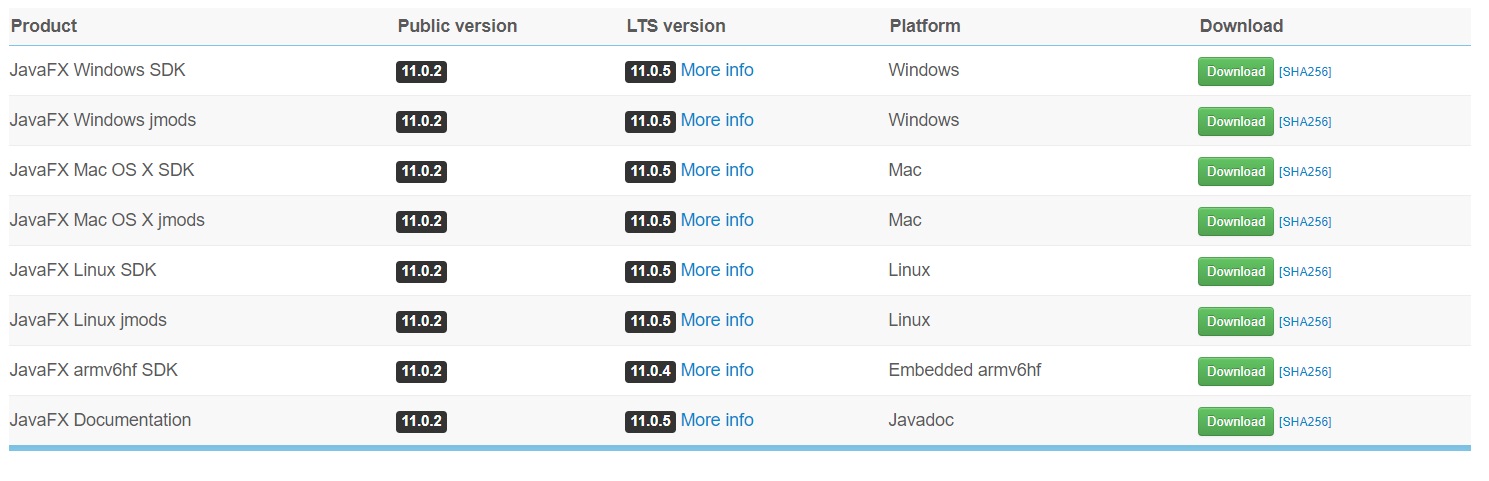Click the 11.0.4 LTS badge for armv6hf SDK
The width and height of the screenshot is (1489, 481).
(650, 372)
